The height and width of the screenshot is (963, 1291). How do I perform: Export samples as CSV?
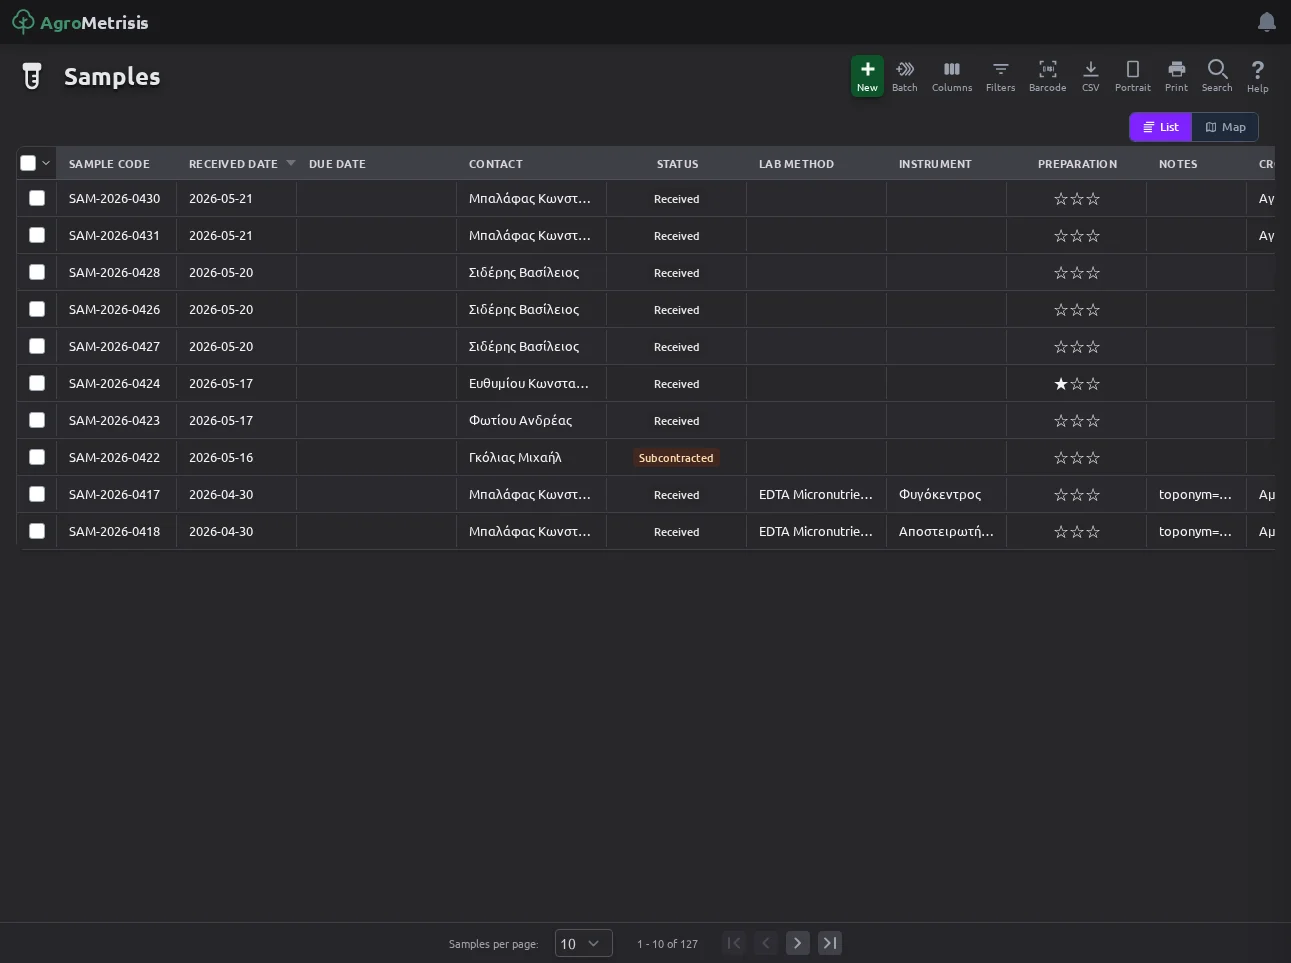point(1091,76)
